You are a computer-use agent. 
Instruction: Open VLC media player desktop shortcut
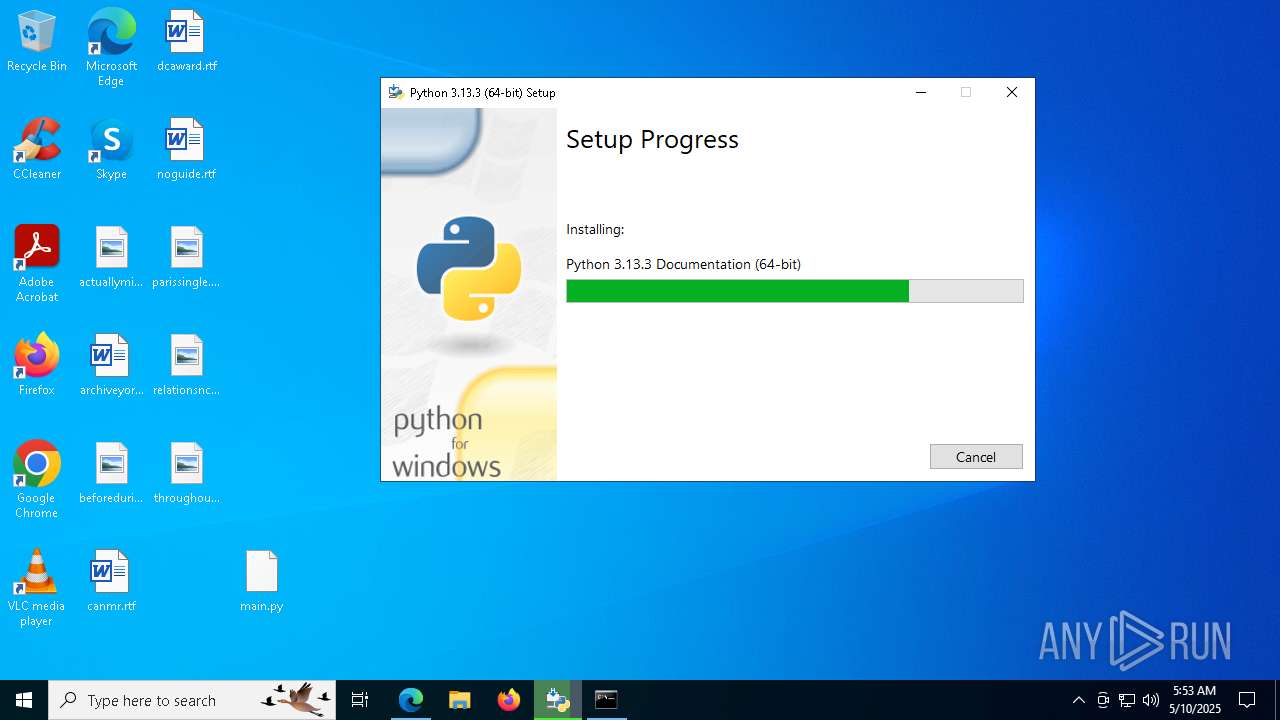coord(37,588)
